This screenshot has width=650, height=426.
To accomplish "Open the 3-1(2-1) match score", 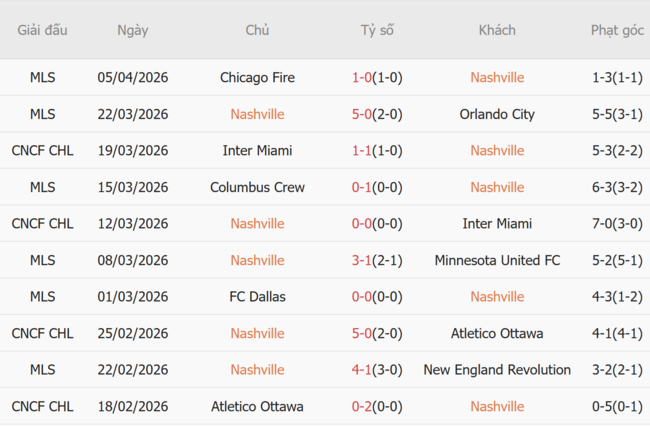I will click(x=377, y=260).
